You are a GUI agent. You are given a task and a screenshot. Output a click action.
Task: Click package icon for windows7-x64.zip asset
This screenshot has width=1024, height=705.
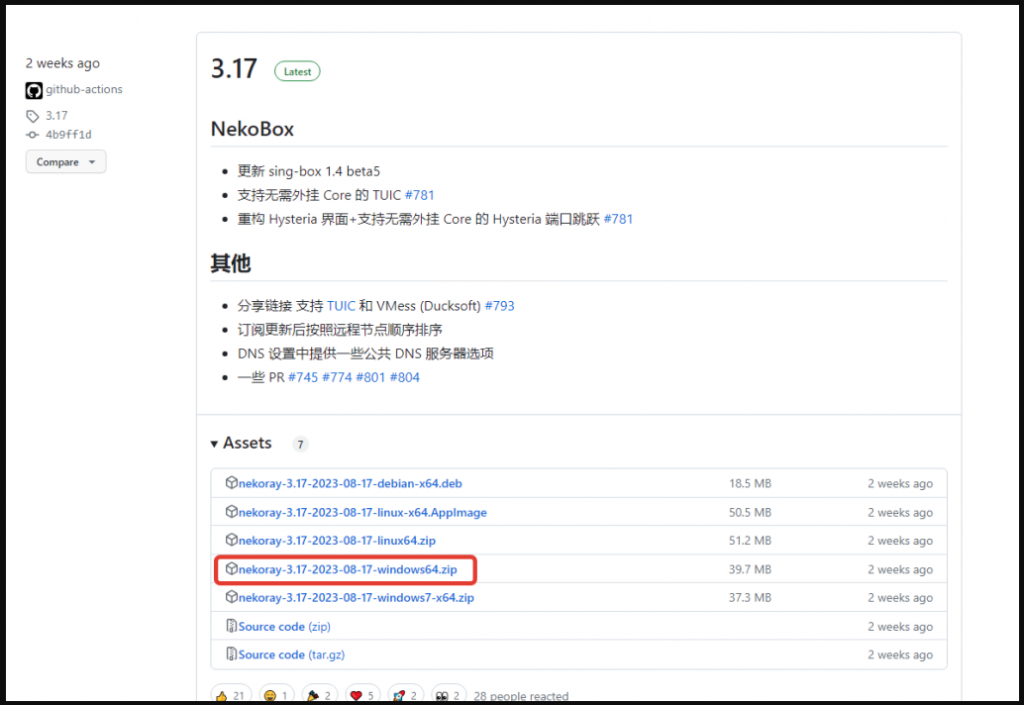[x=231, y=597]
